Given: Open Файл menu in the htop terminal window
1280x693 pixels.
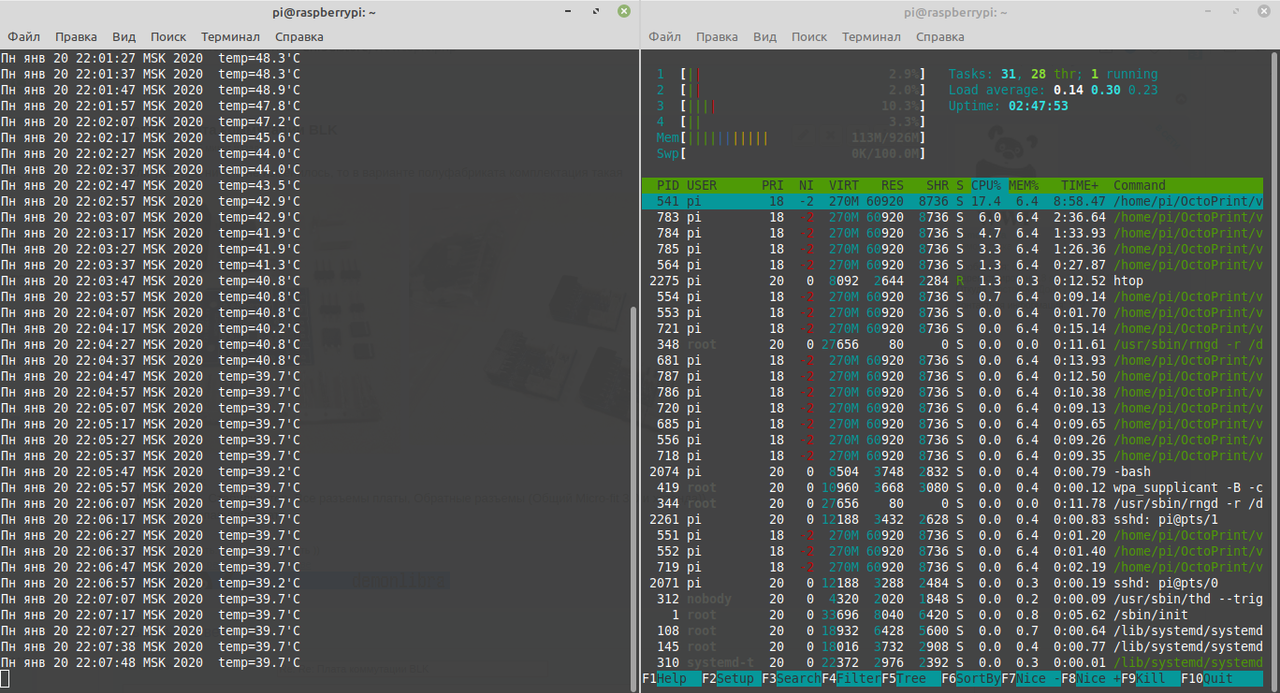Looking at the screenshot, I should pos(665,36).
